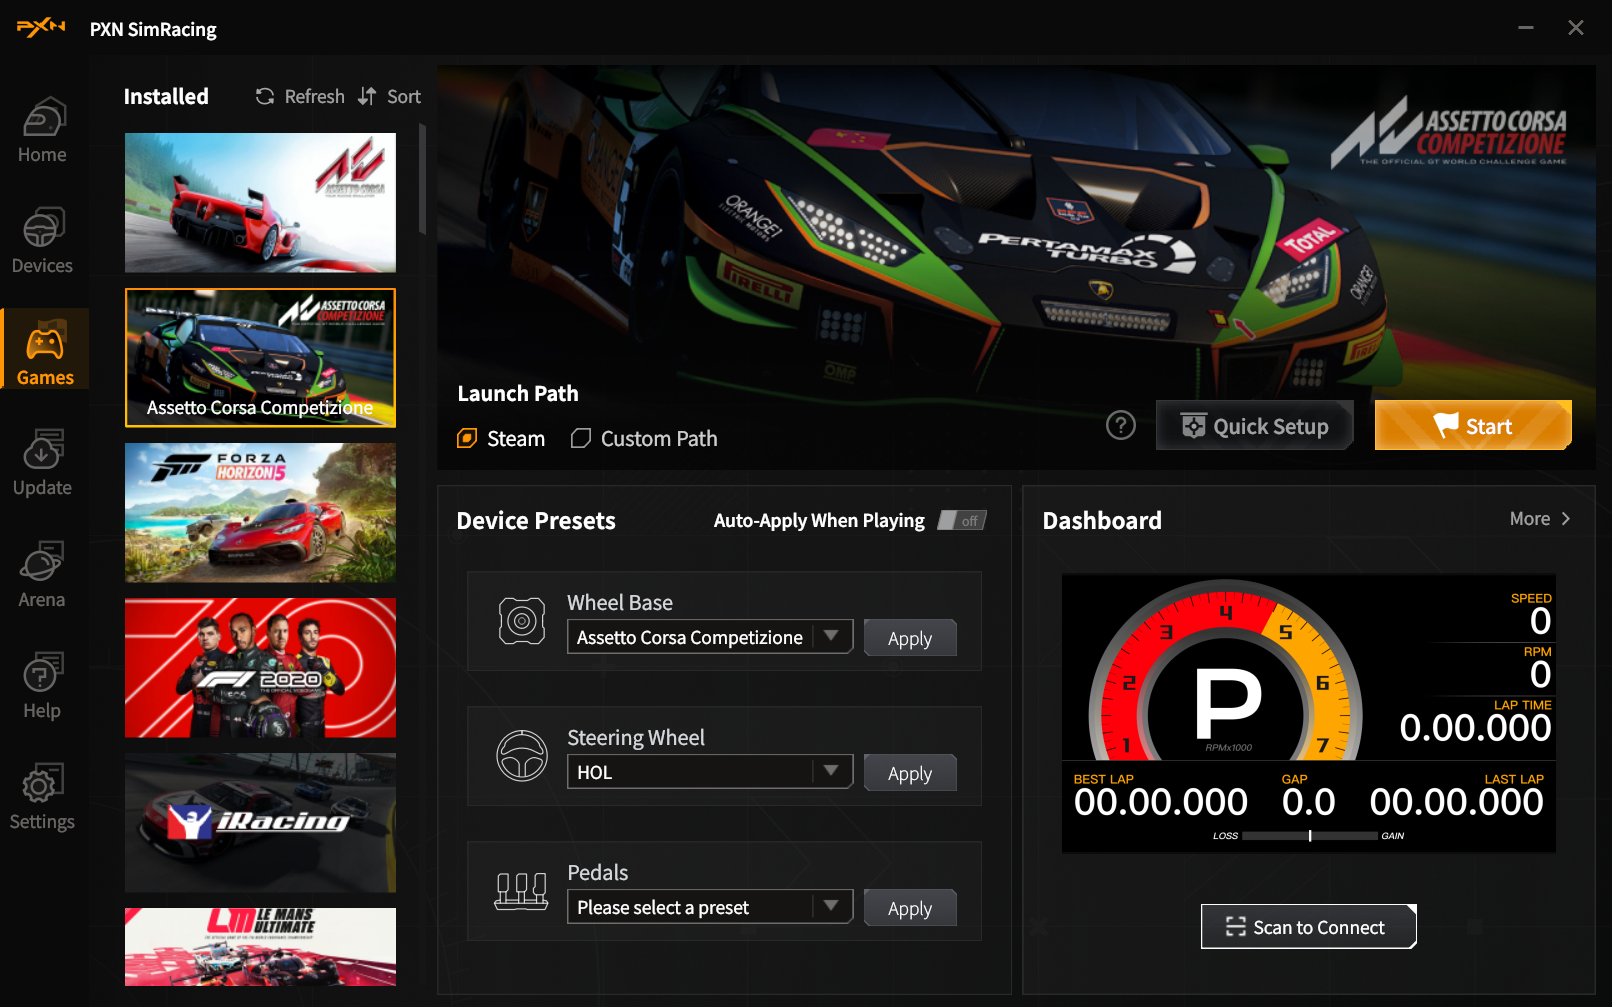Screen dimensions: 1612x1007
Task: Select the Custom Path launch option
Action: click(644, 439)
